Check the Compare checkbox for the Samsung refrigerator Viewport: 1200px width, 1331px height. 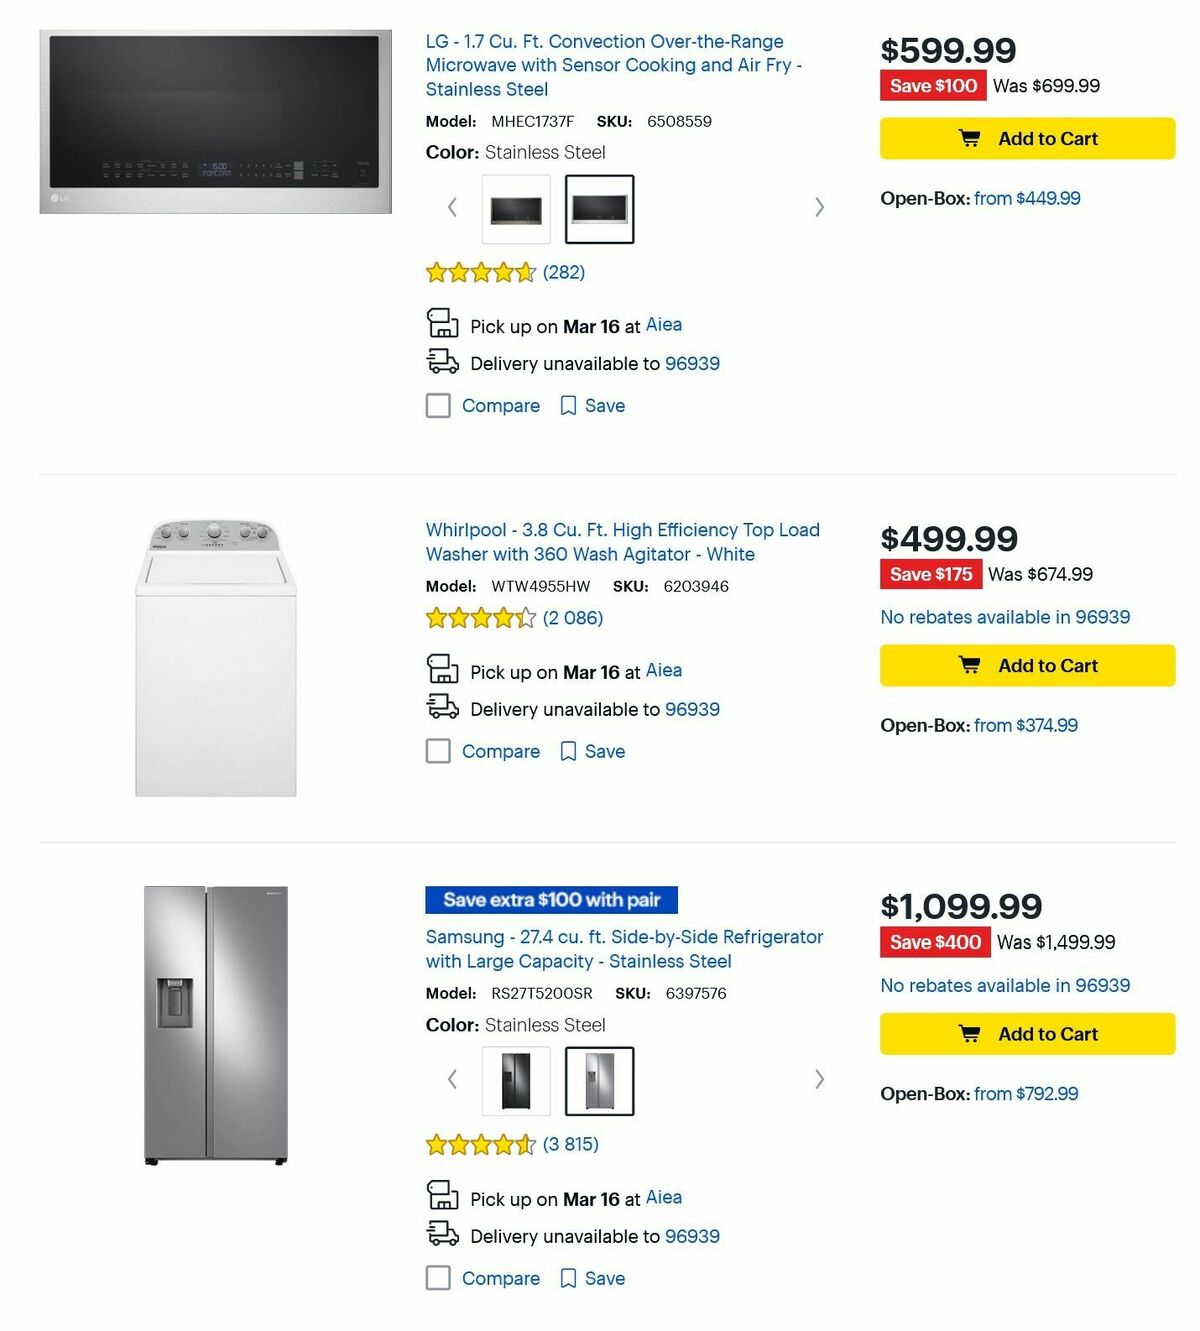(x=438, y=1277)
